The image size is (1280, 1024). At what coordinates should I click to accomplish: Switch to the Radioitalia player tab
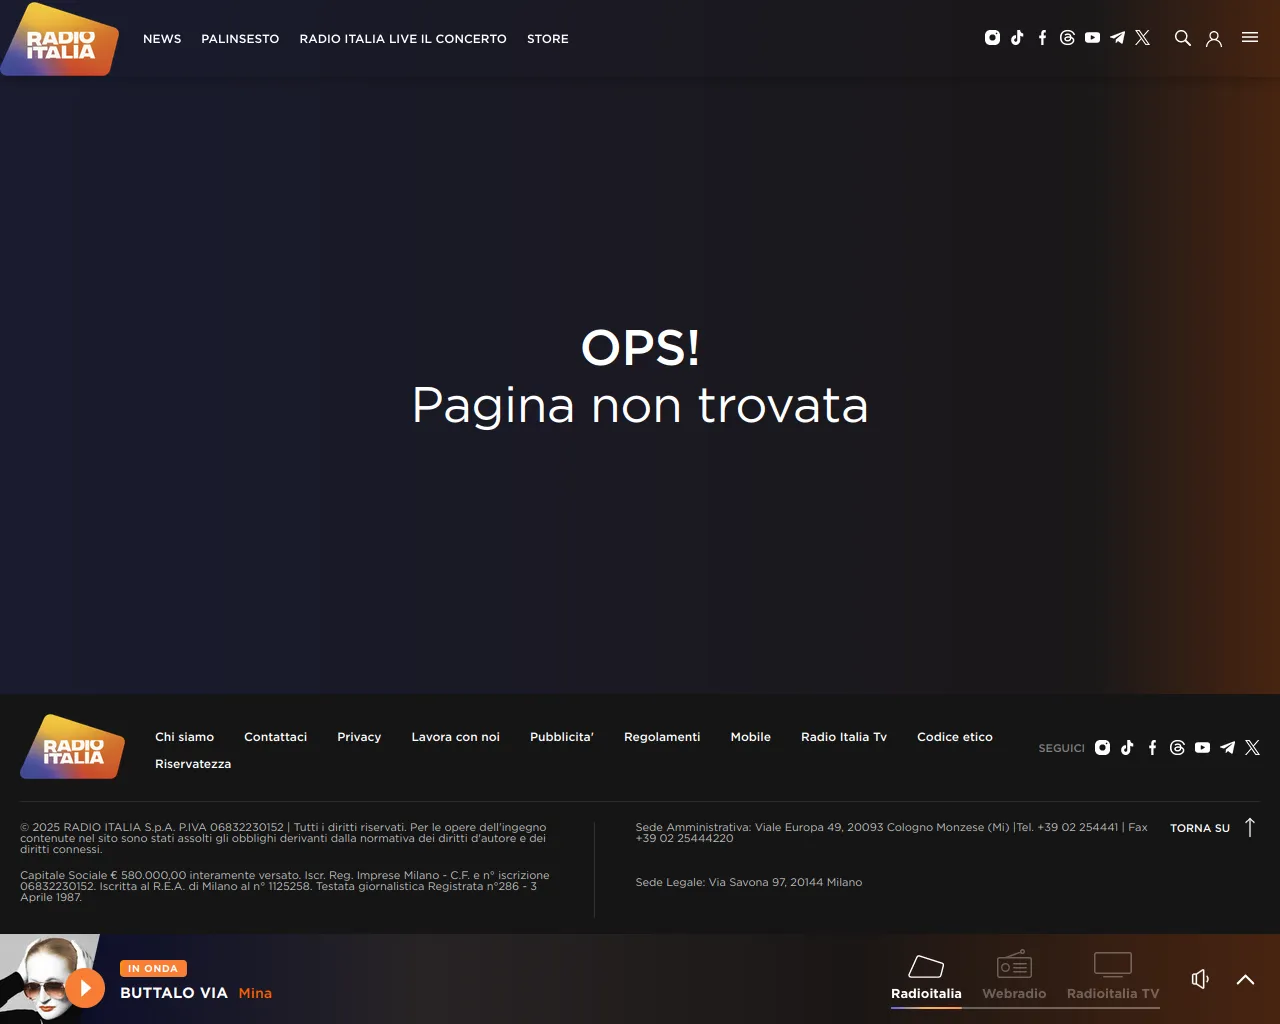point(926,978)
